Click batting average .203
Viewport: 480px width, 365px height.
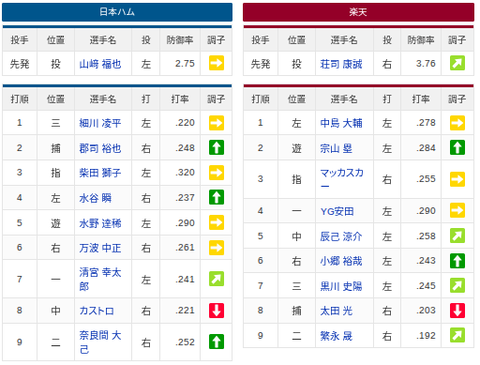pyautogui.click(x=426, y=310)
